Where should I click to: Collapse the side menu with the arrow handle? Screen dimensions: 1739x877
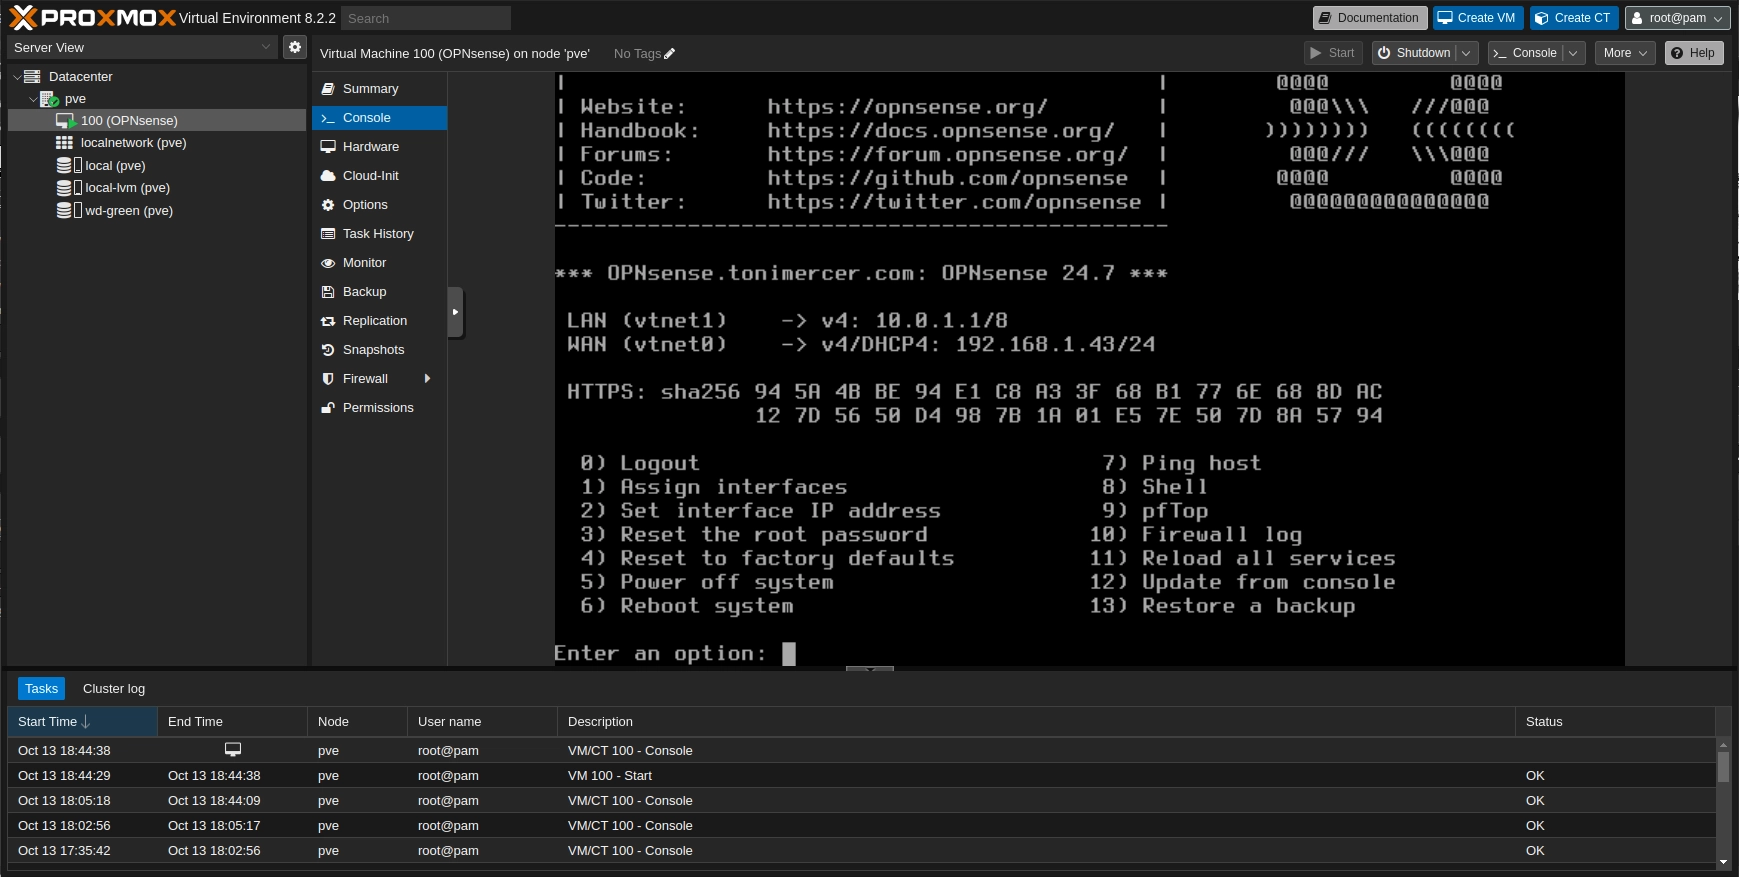tap(455, 312)
